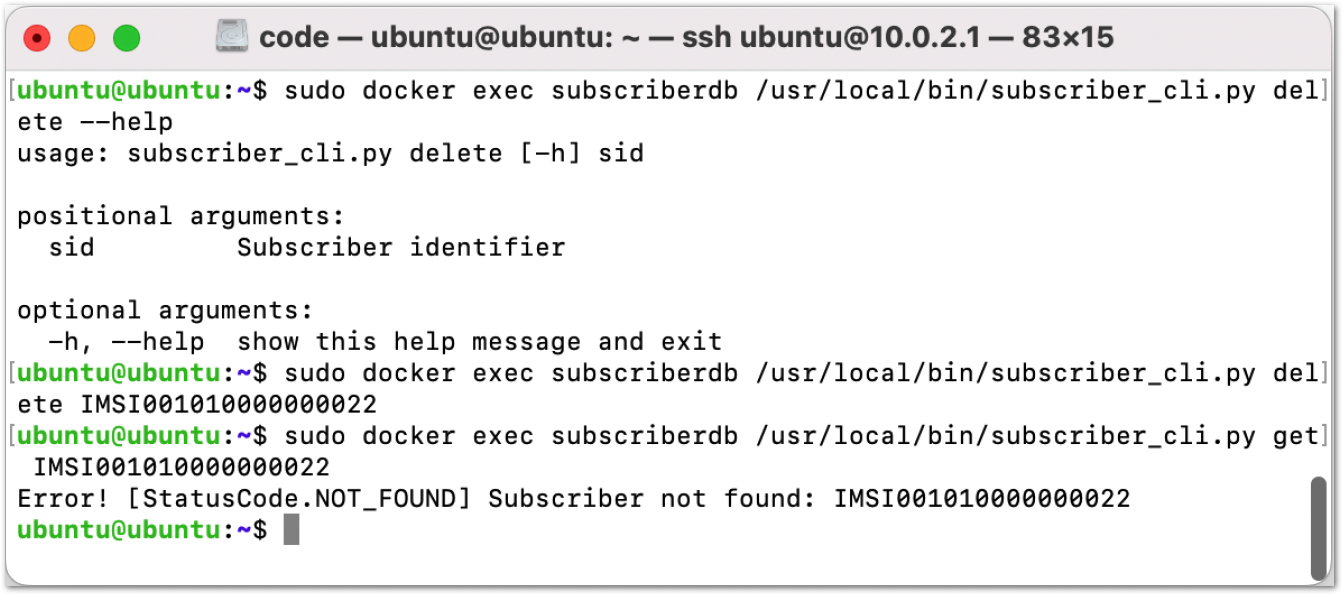Click the 'get' word ending the last command
This screenshot has height=595, width=1343.
[1296, 436]
